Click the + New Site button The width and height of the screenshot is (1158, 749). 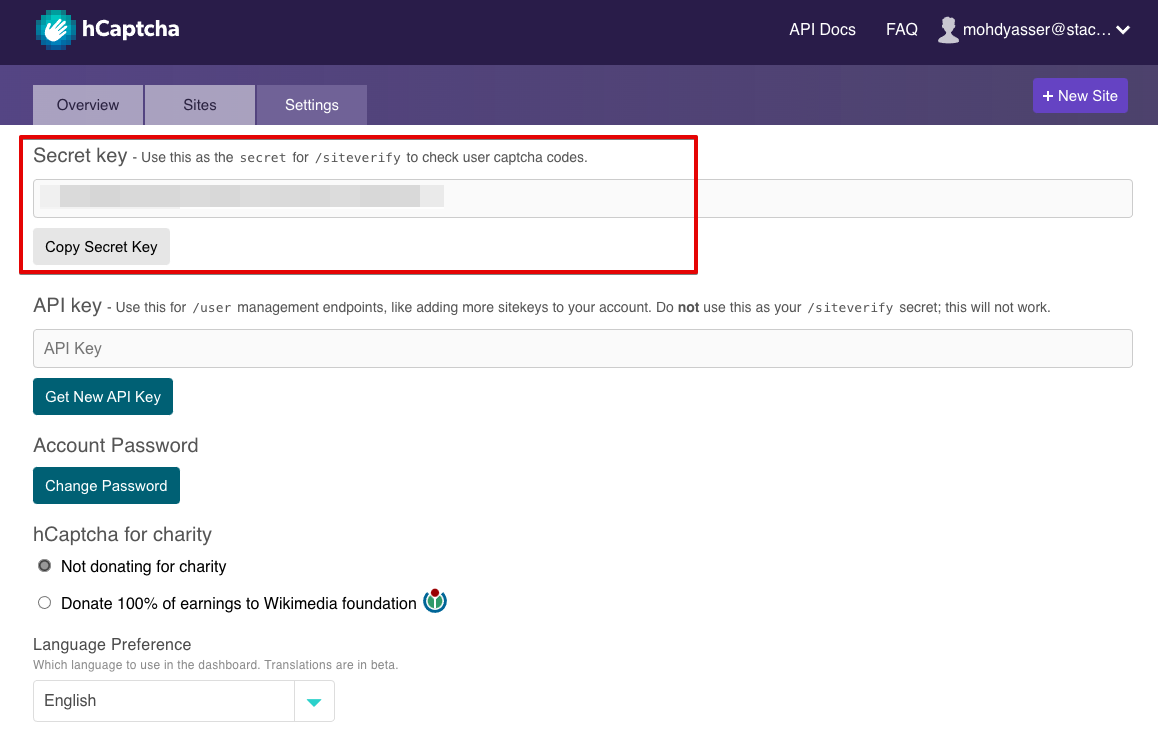tap(1080, 96)
